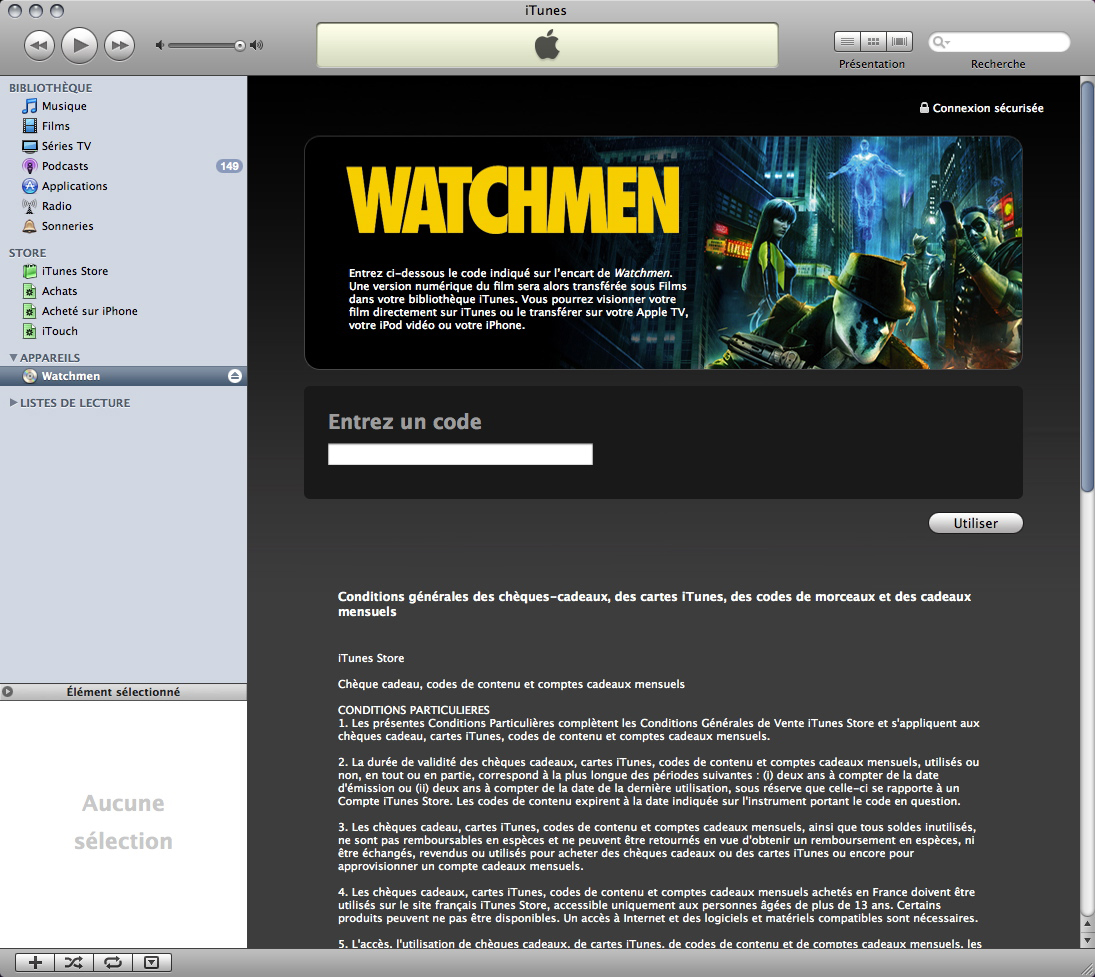
Task: Click the Apple logo status display
Action: click(548, 45)
